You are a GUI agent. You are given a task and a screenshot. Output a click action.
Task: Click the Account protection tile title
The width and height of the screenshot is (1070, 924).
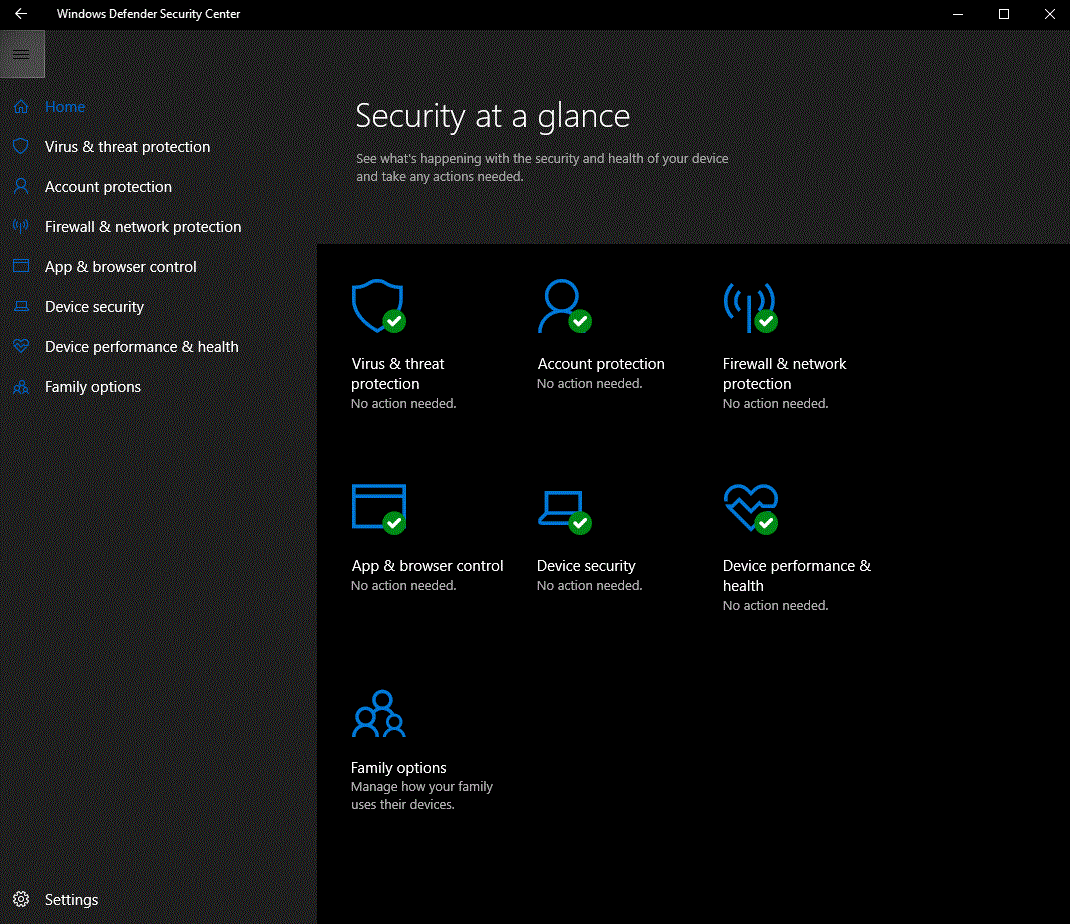pos(601,364)
